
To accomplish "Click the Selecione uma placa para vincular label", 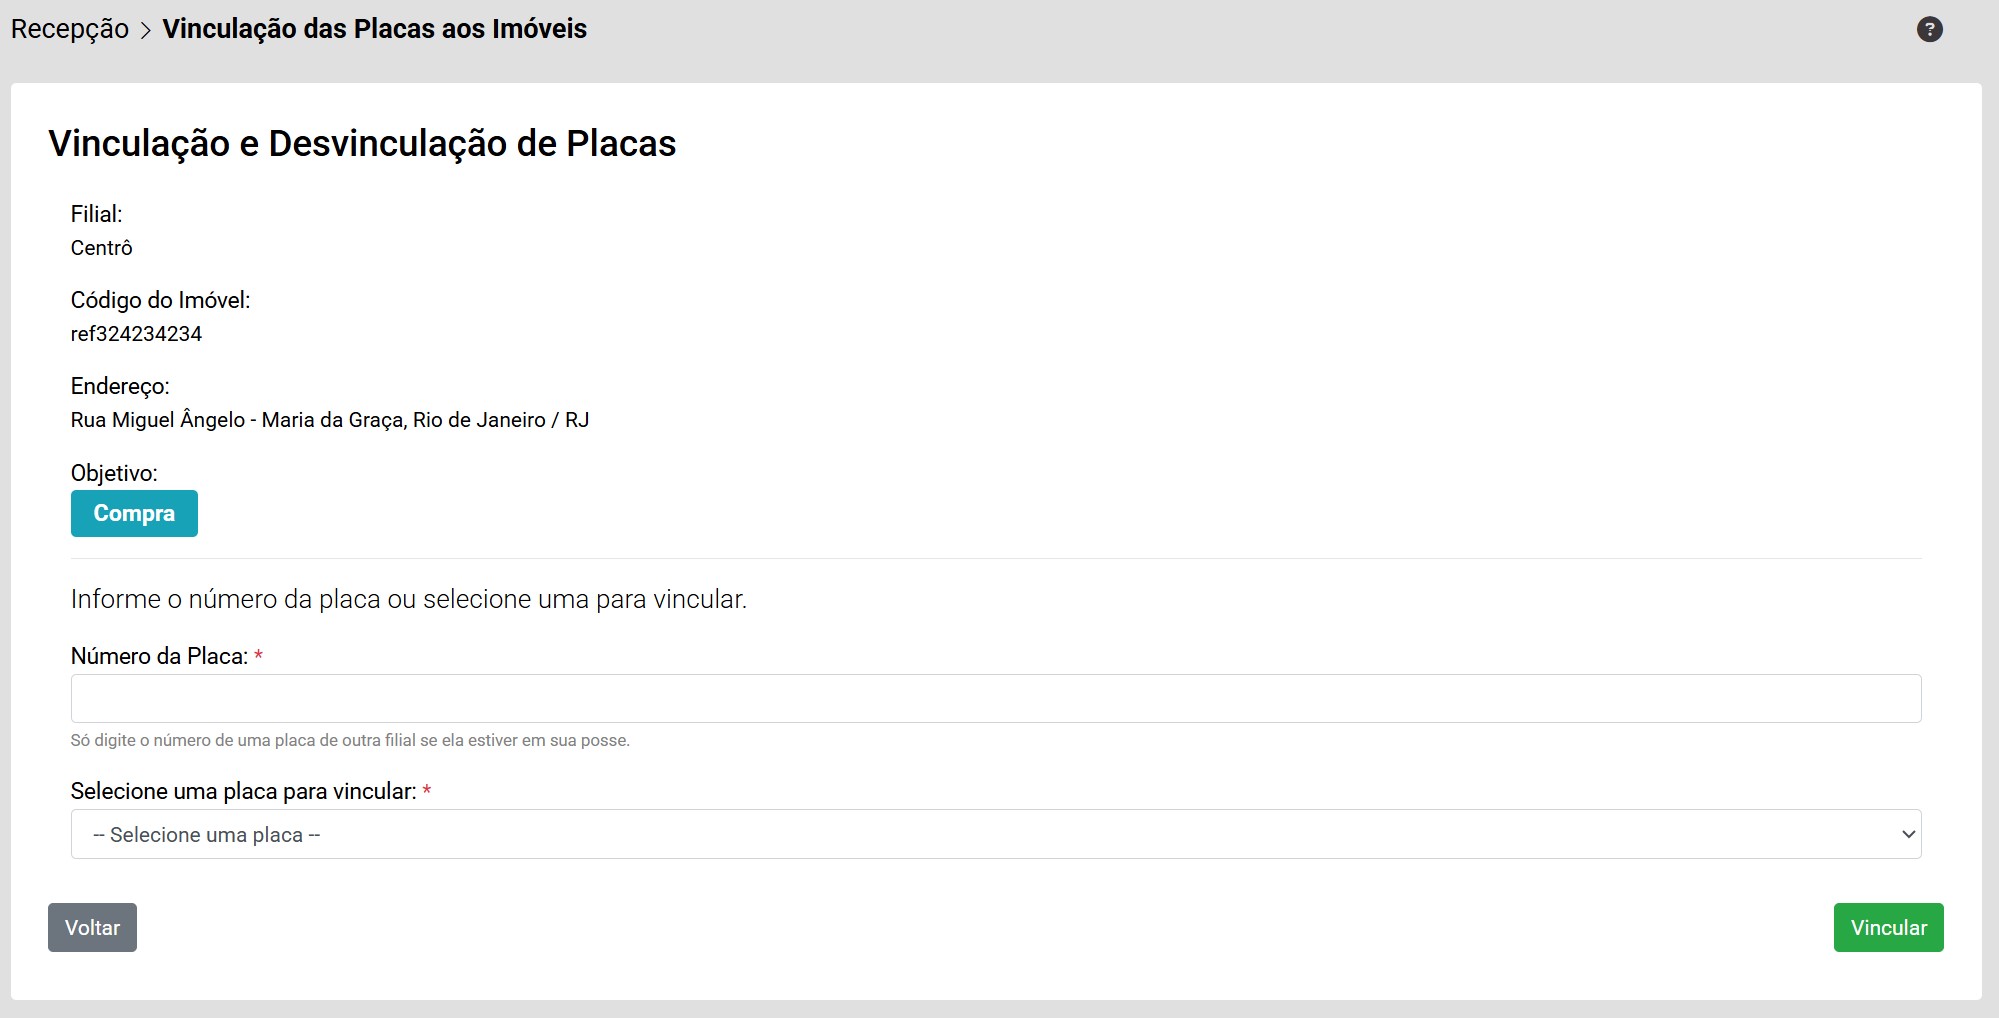I will point(243,791).
